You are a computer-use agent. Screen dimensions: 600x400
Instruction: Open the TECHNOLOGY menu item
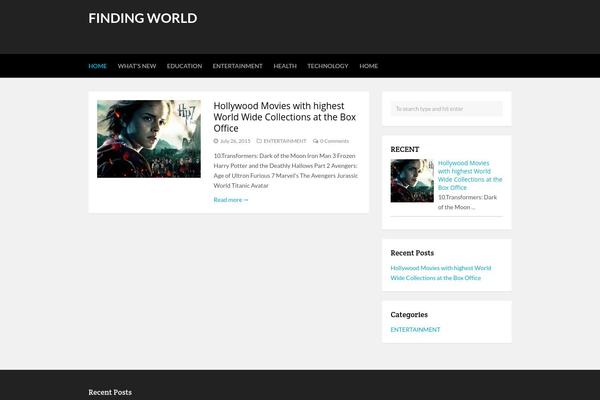[328, 66]
